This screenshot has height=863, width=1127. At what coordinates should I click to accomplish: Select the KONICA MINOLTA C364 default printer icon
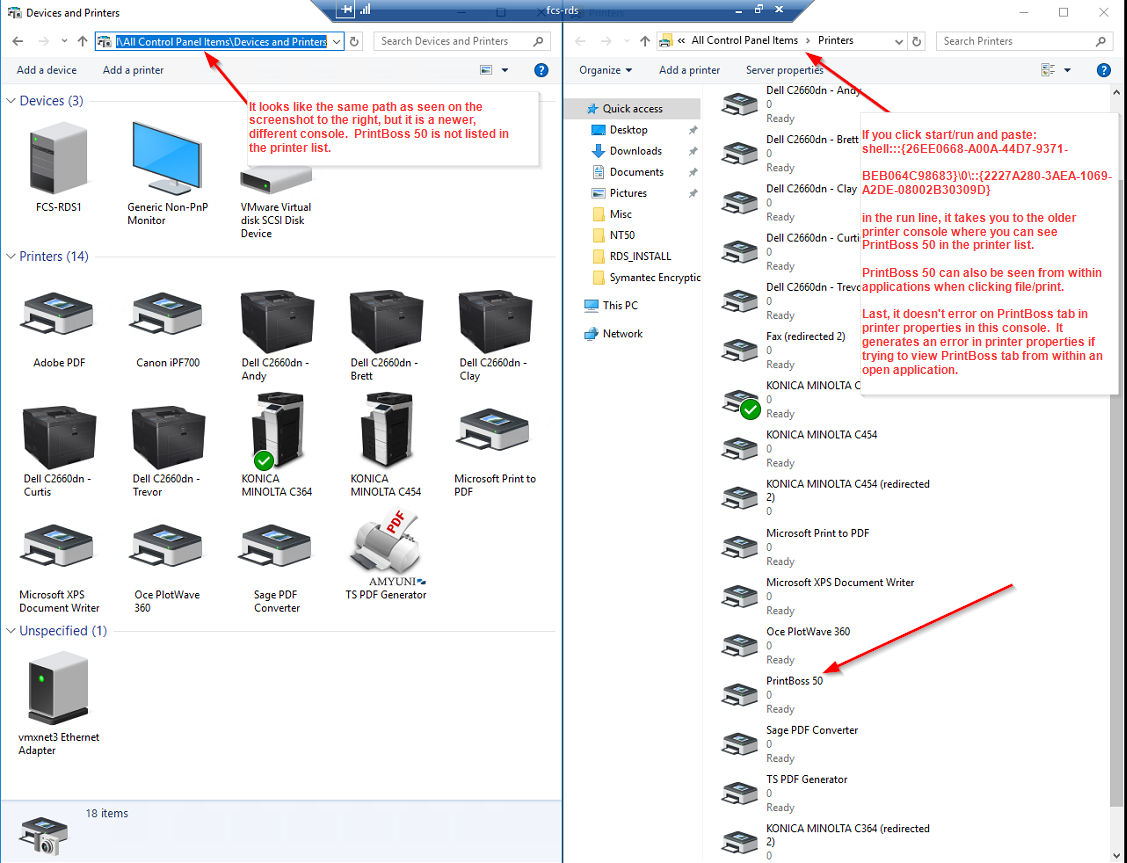click(277, 431)
